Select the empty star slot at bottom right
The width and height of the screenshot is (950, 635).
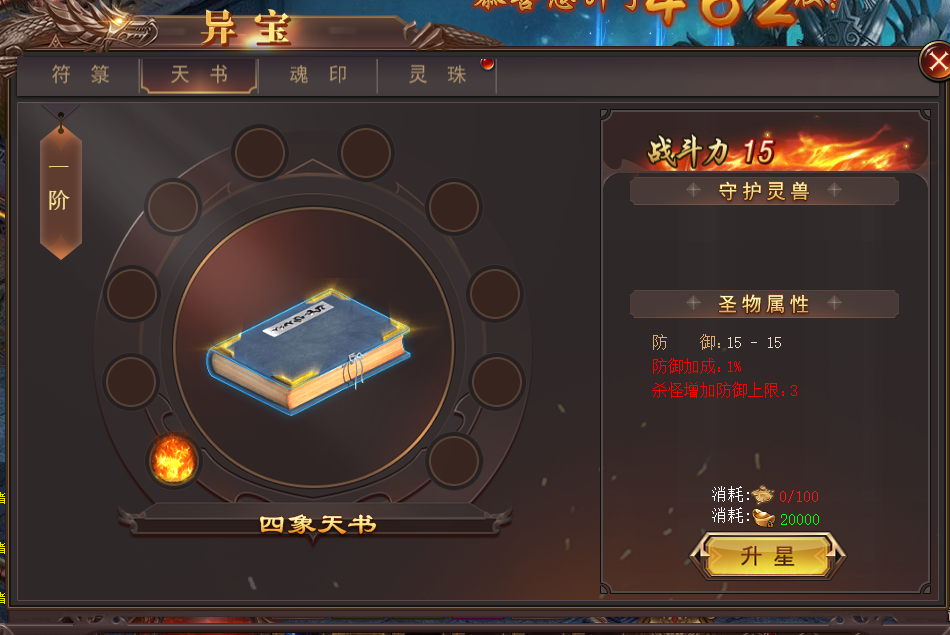point(454,460)
